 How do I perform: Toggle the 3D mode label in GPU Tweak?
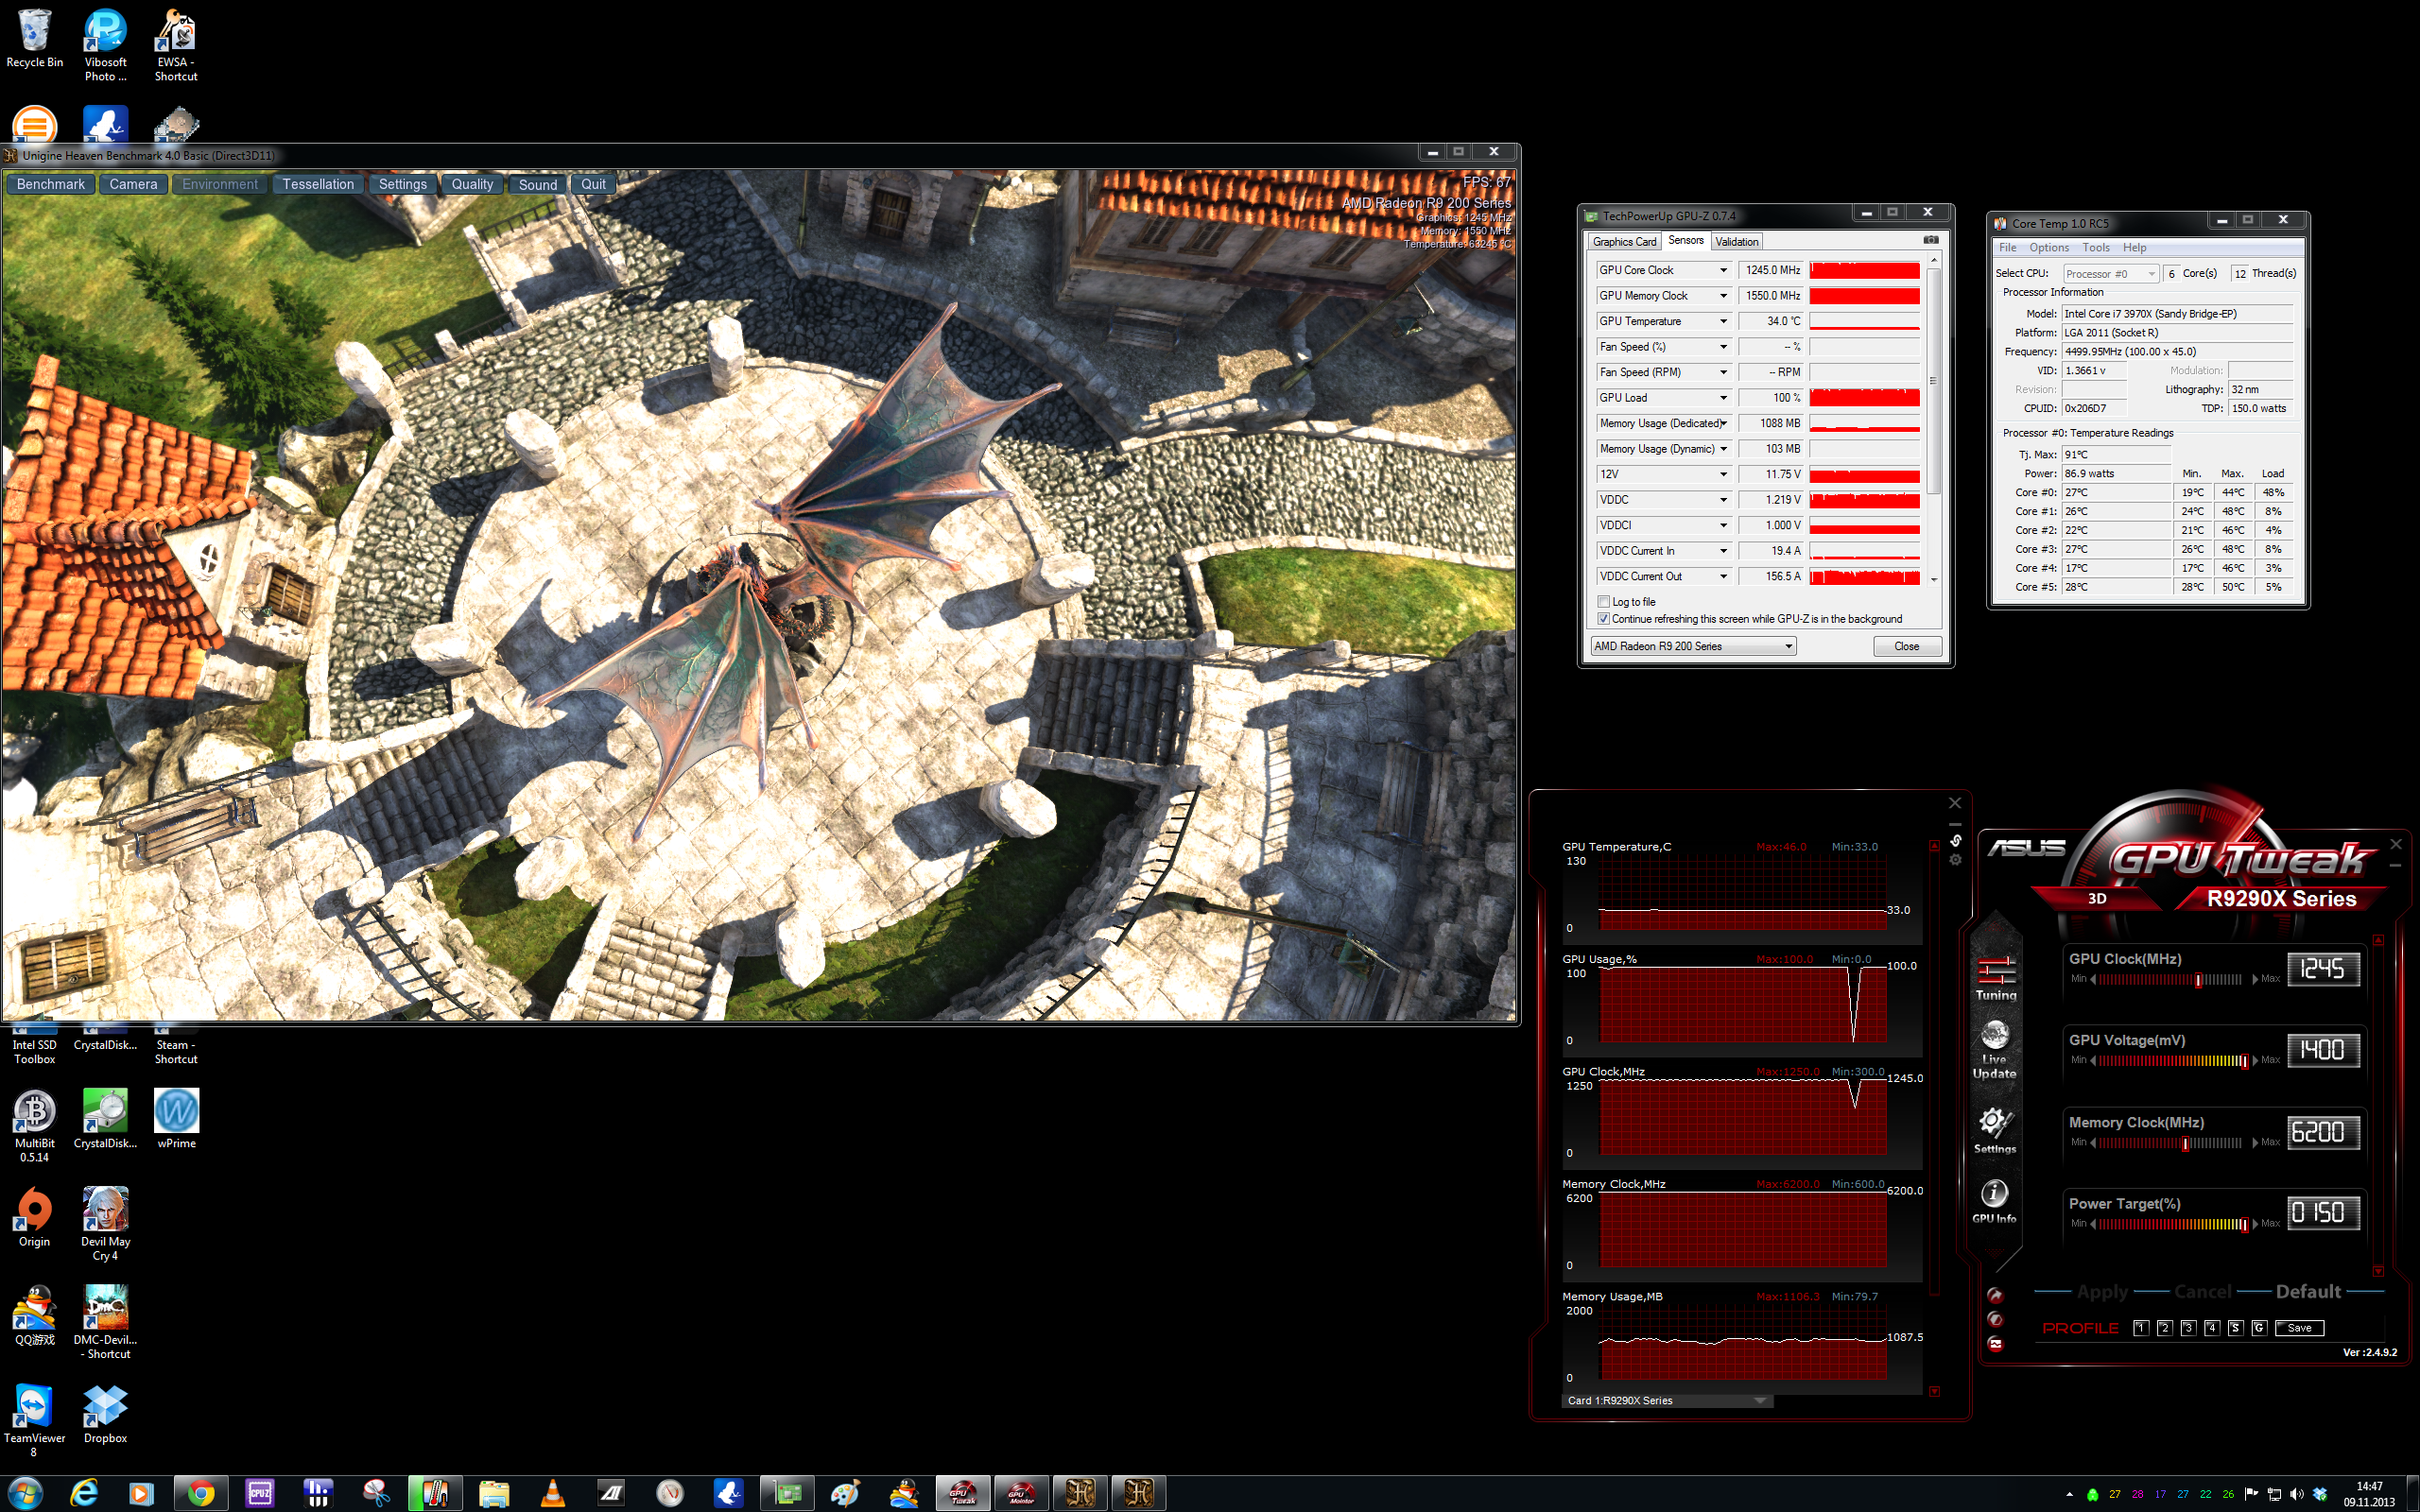2097,898
